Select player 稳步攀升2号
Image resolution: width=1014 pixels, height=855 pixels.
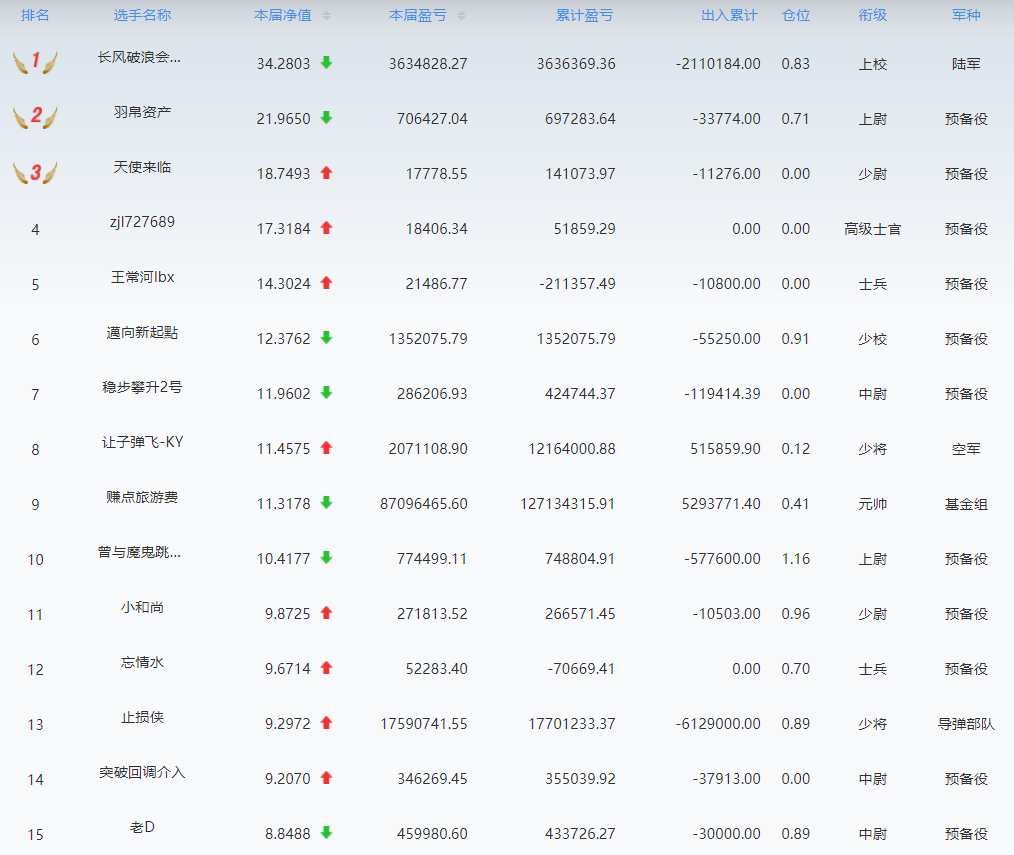pos(142,387)
